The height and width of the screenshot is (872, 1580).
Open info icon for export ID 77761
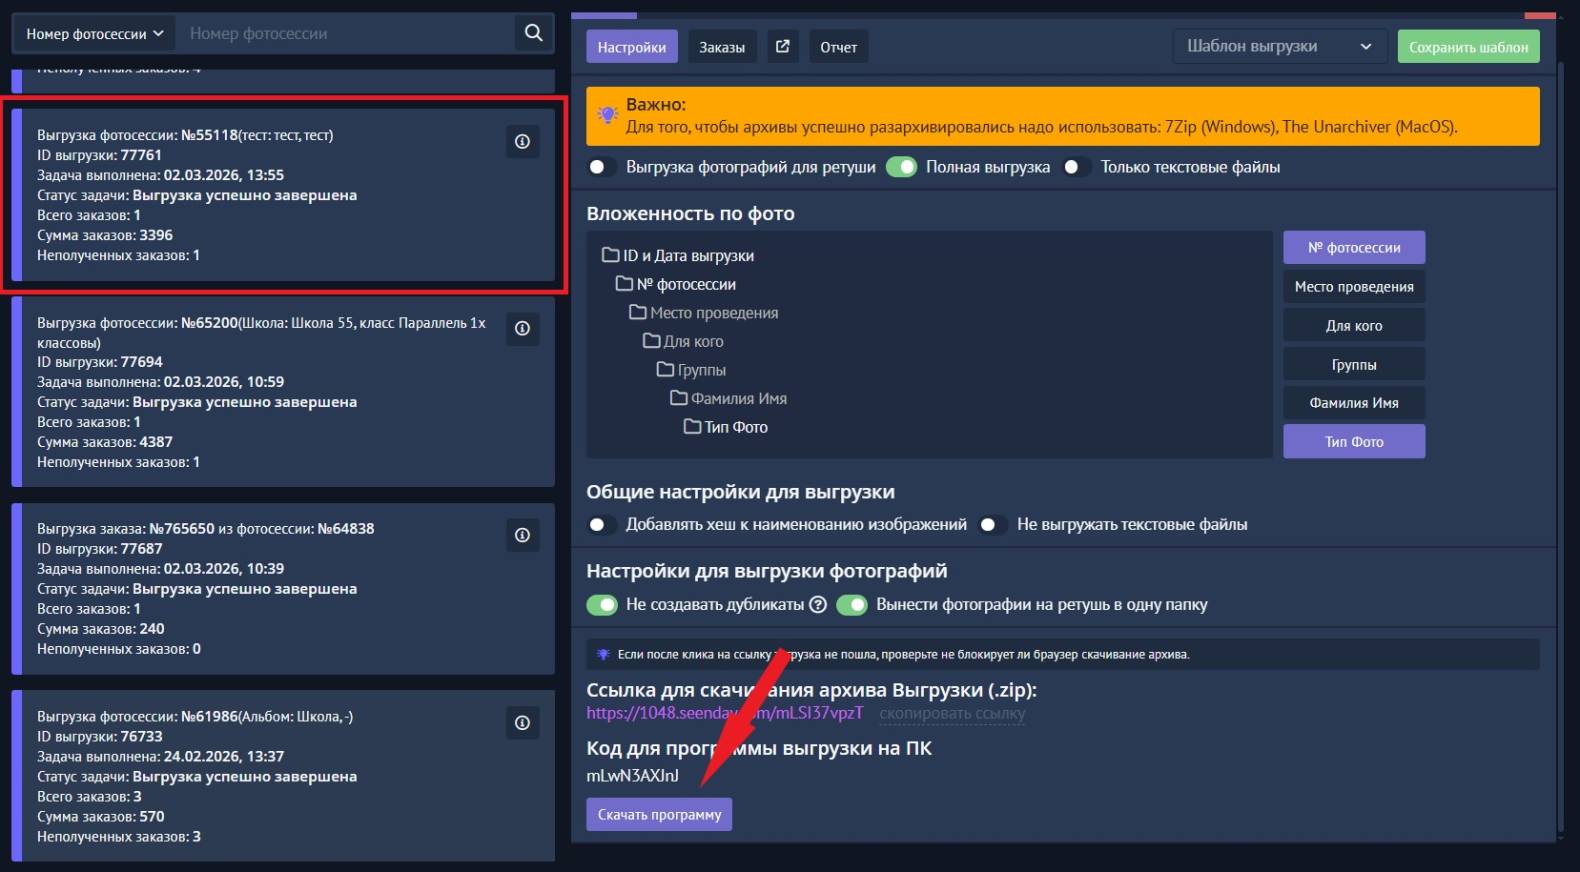[522, 142]
